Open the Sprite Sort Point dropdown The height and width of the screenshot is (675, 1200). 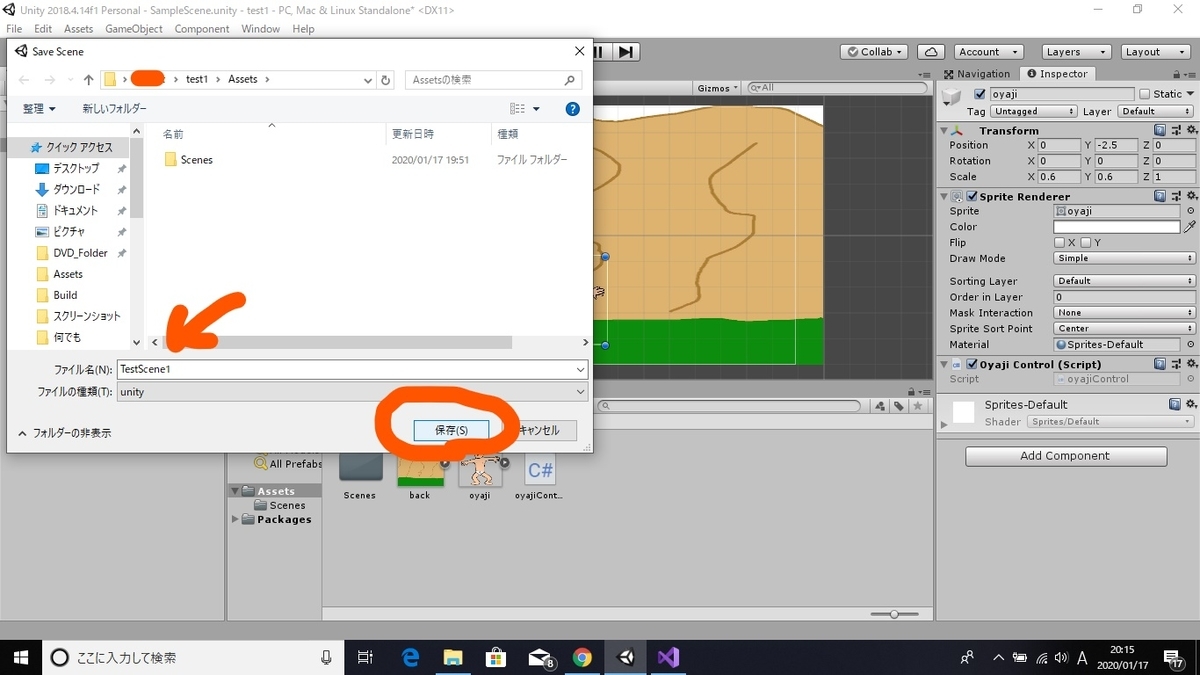pyautogui.click(x=1124, y=328)
